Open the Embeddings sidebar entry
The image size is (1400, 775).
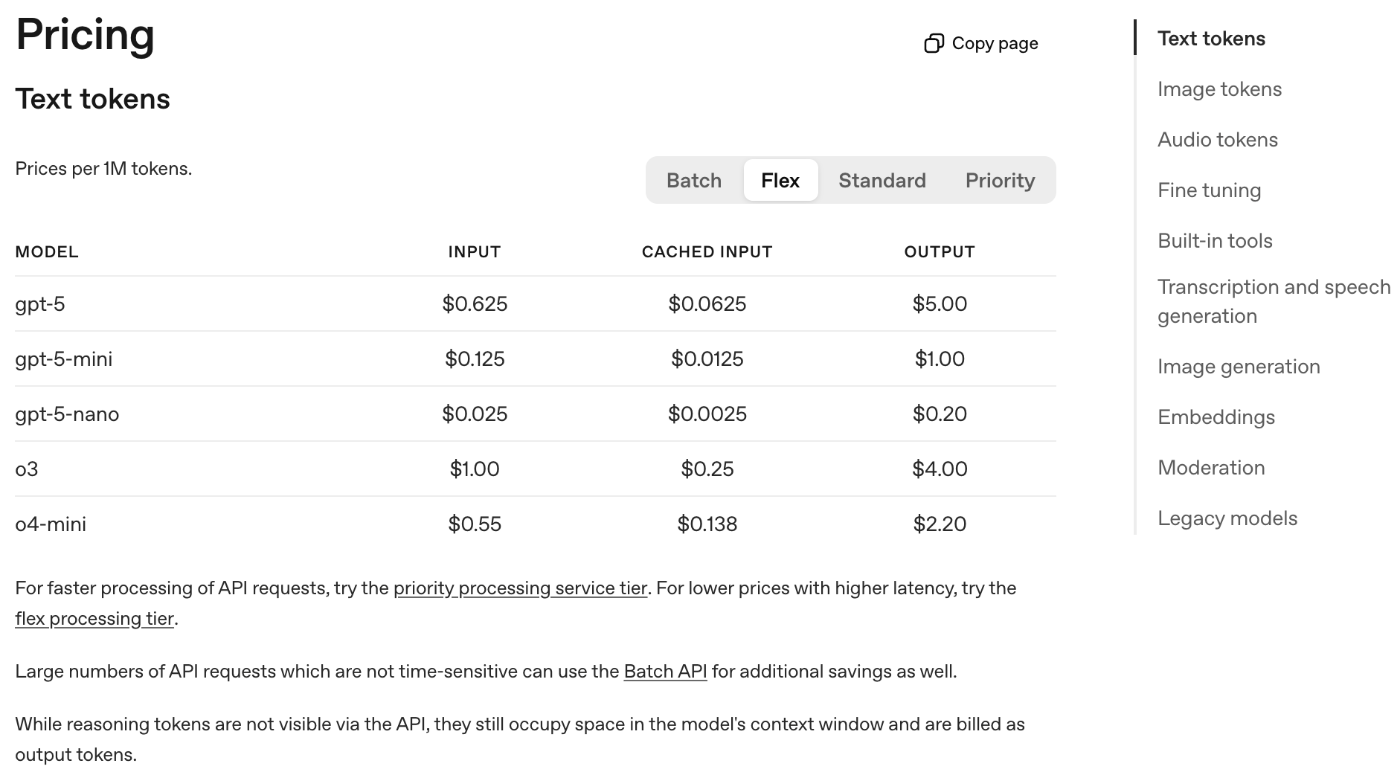click(1216, 417)
